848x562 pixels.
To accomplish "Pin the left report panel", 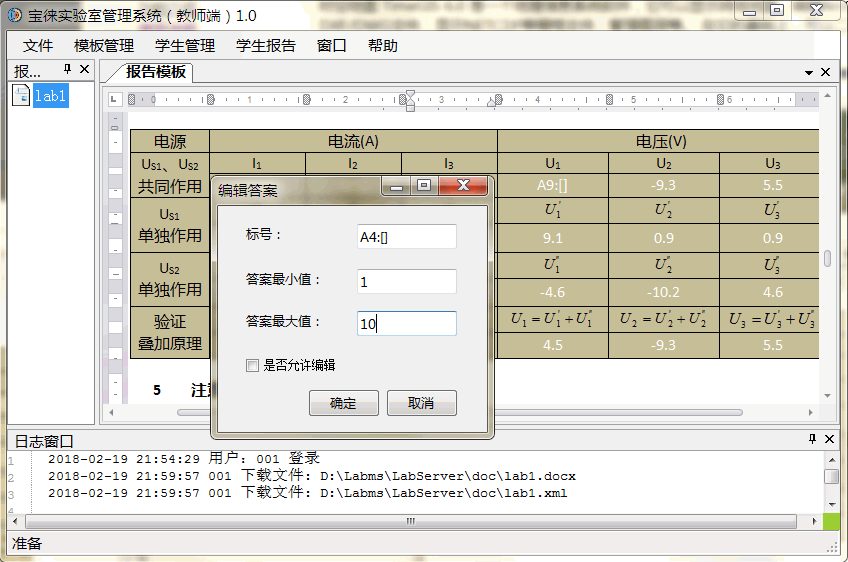I will (68, 70).
